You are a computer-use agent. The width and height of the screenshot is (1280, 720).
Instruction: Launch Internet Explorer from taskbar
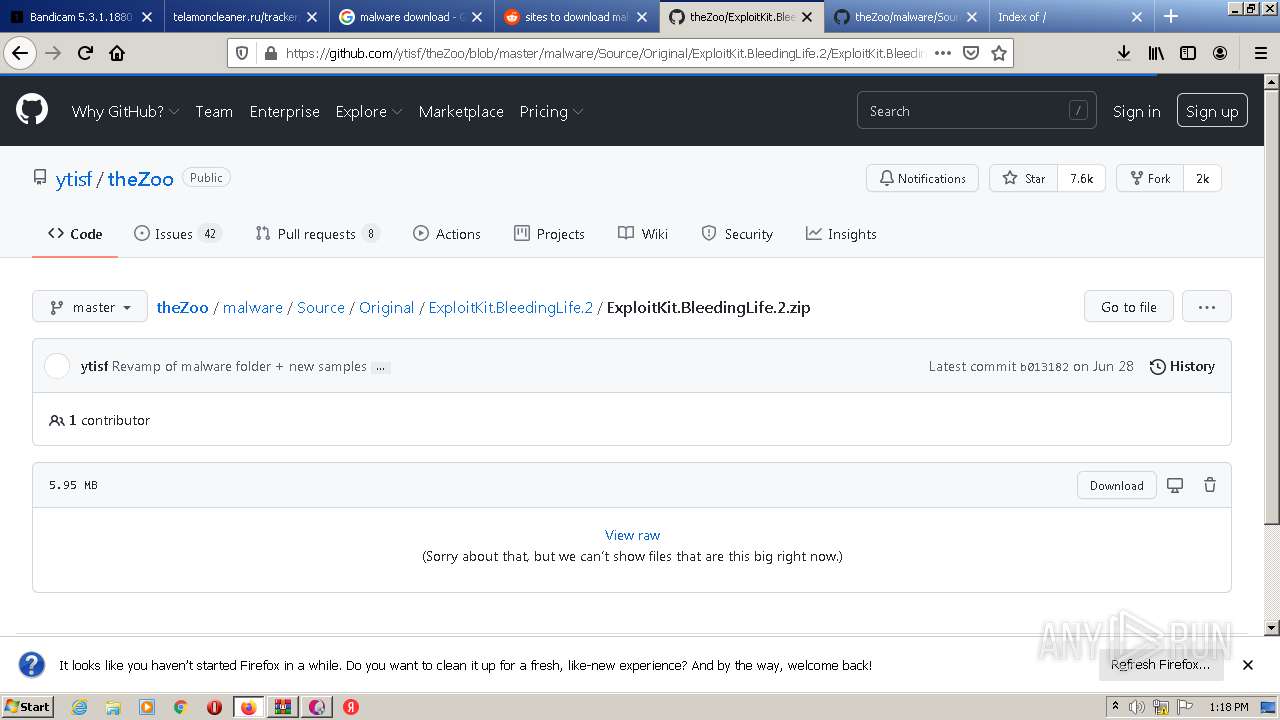tap(79, 706)
